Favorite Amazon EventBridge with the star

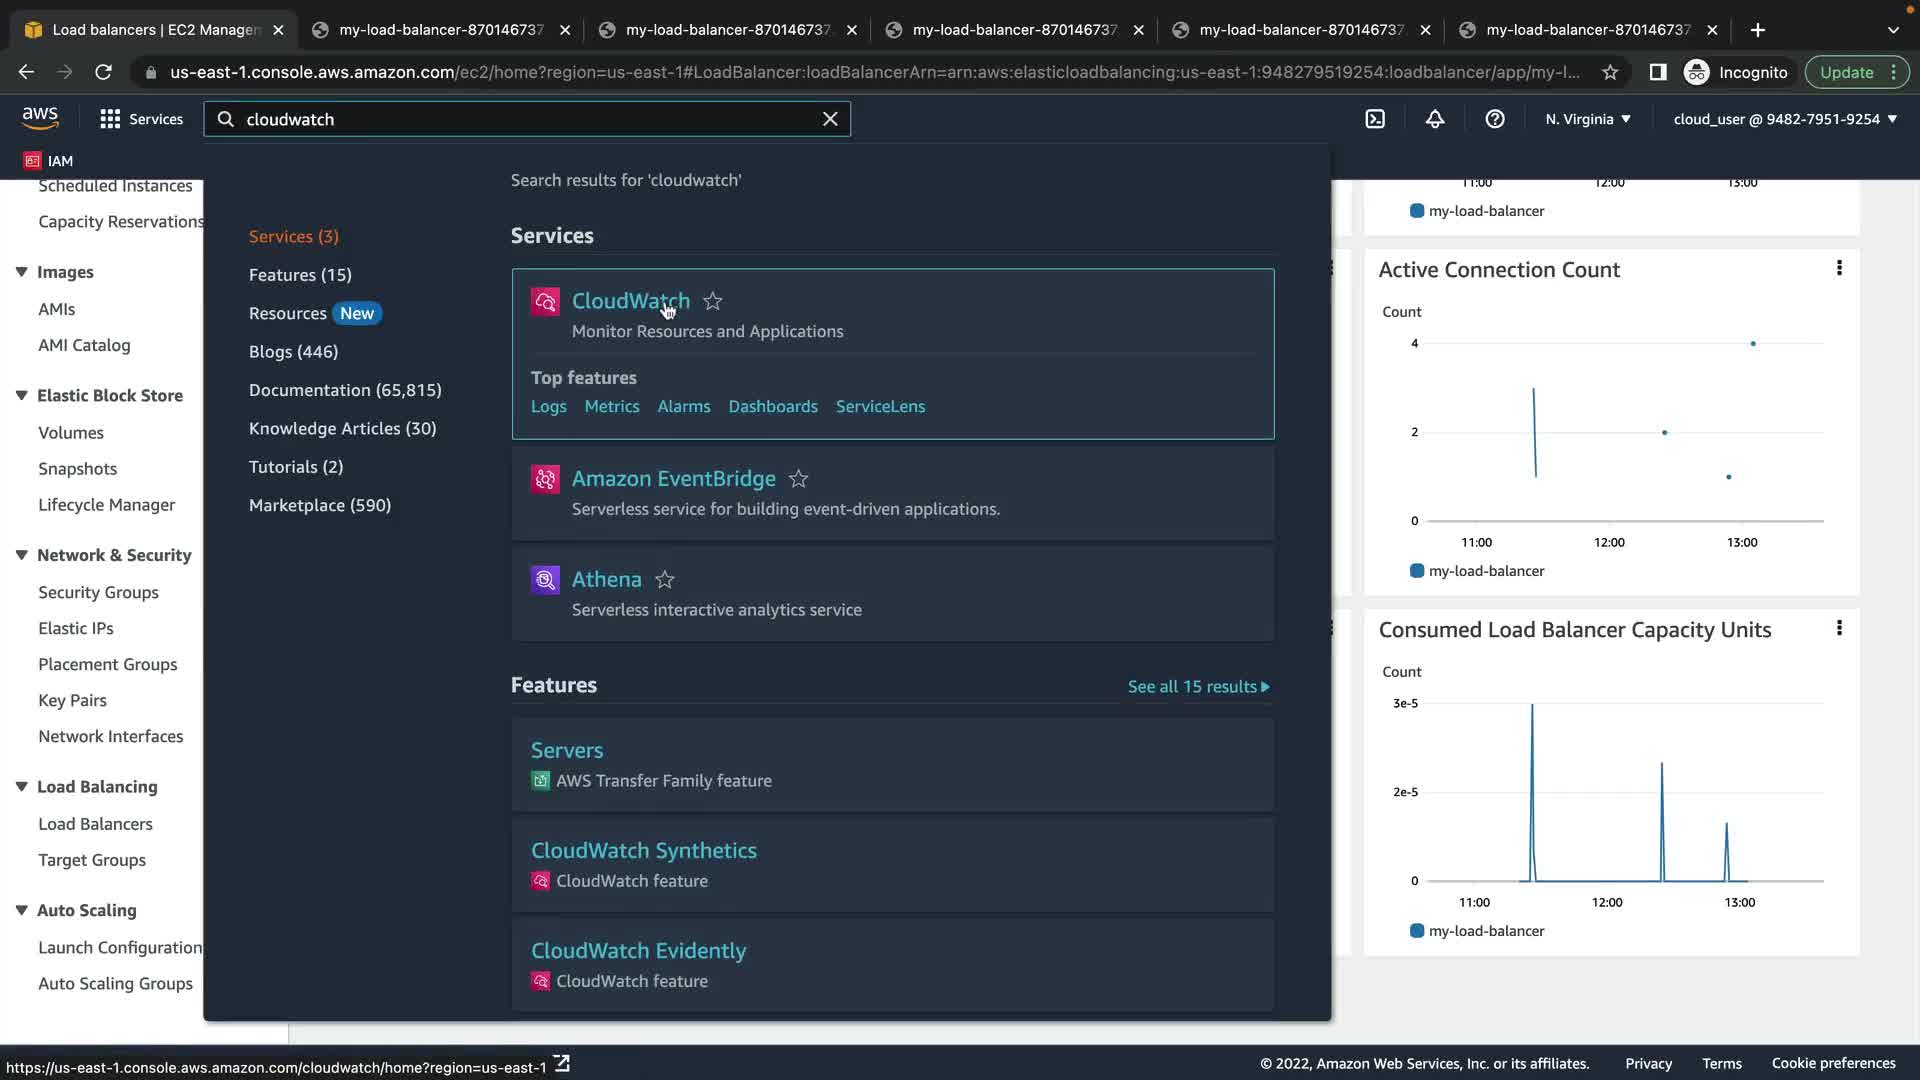798,479
